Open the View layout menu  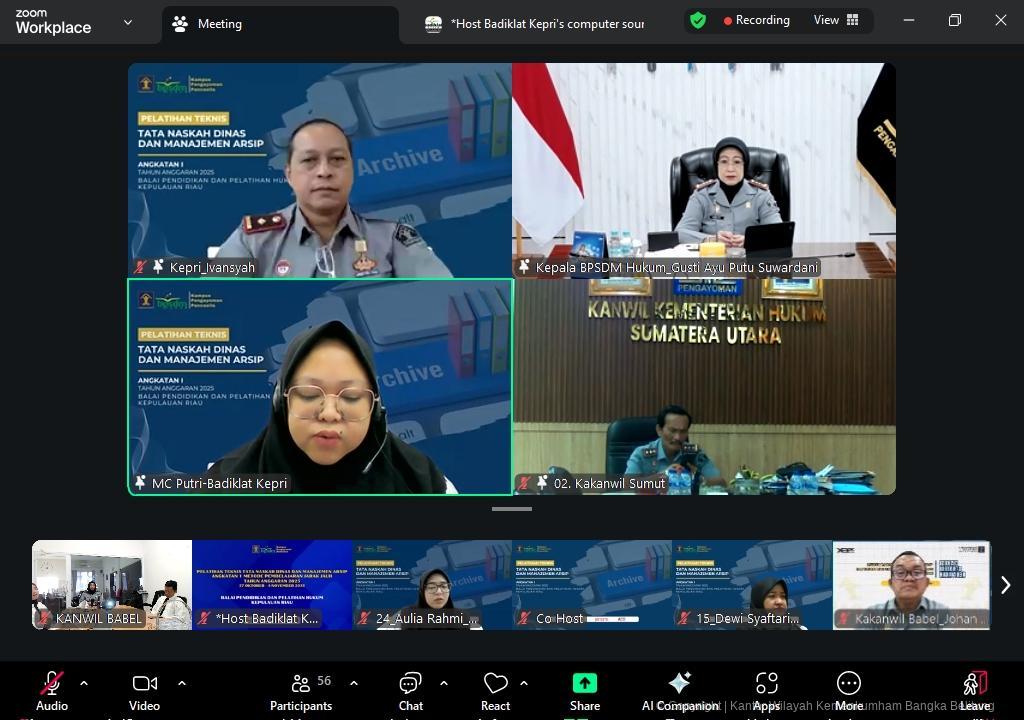834,20
